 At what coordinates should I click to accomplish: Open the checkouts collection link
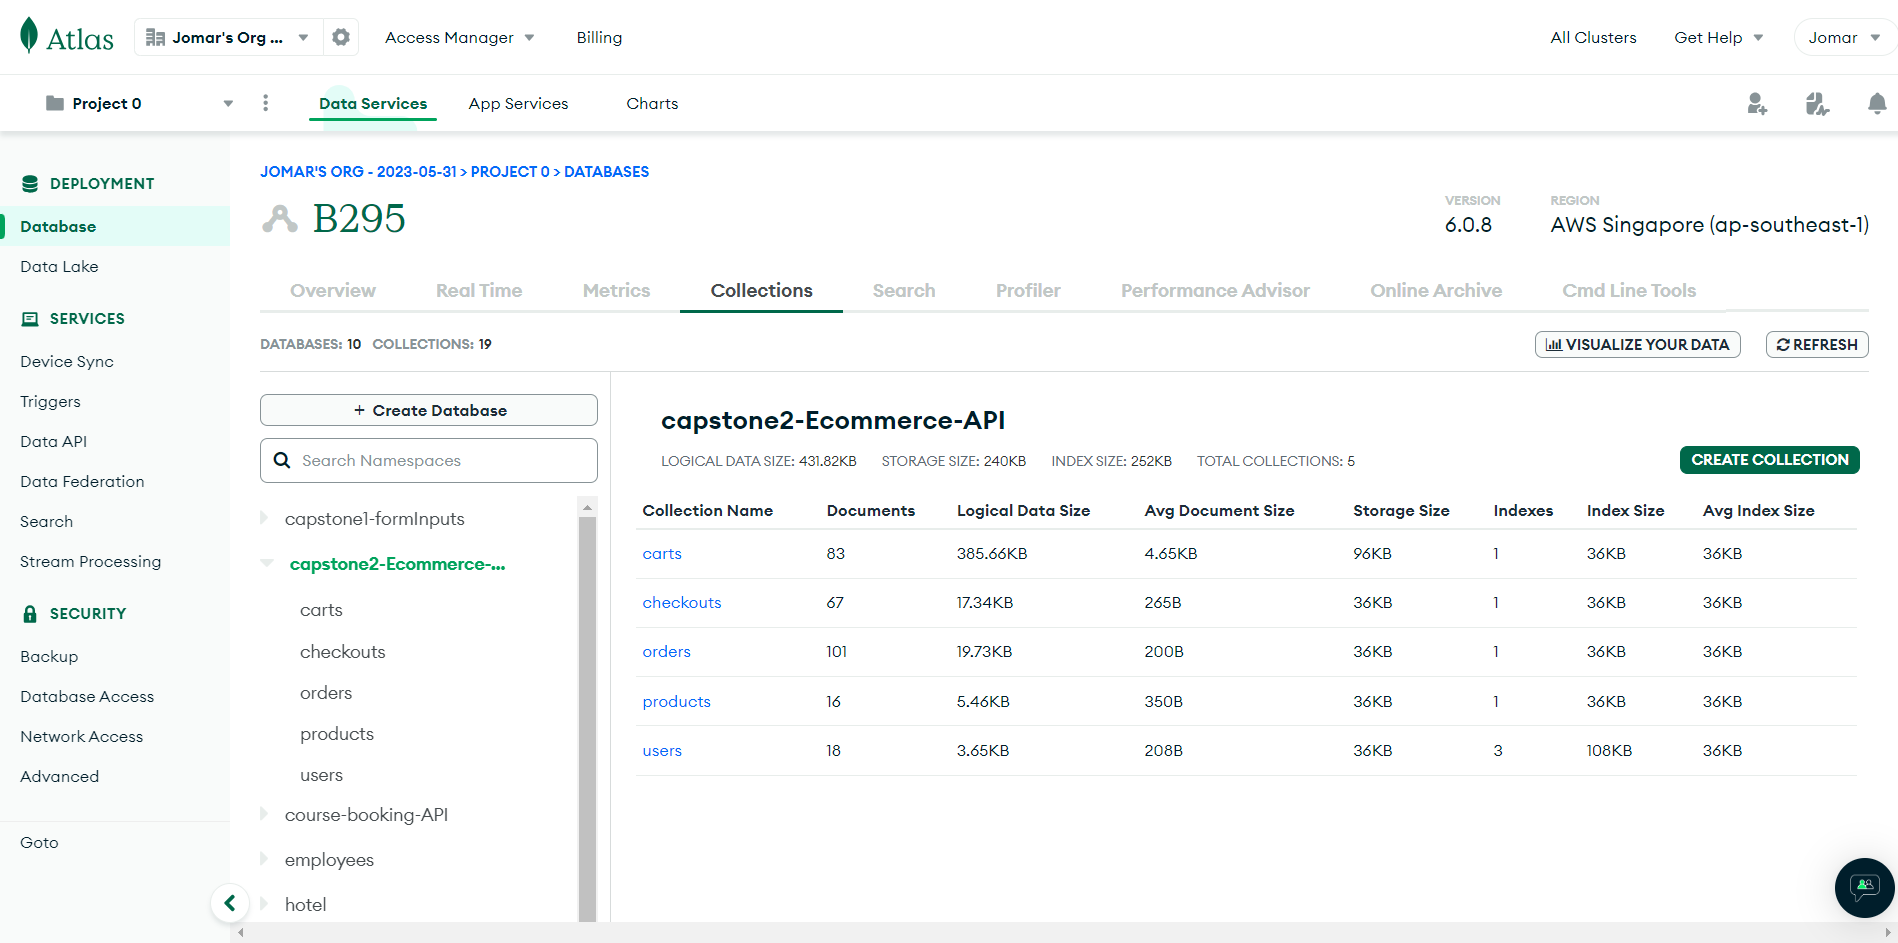682,602
